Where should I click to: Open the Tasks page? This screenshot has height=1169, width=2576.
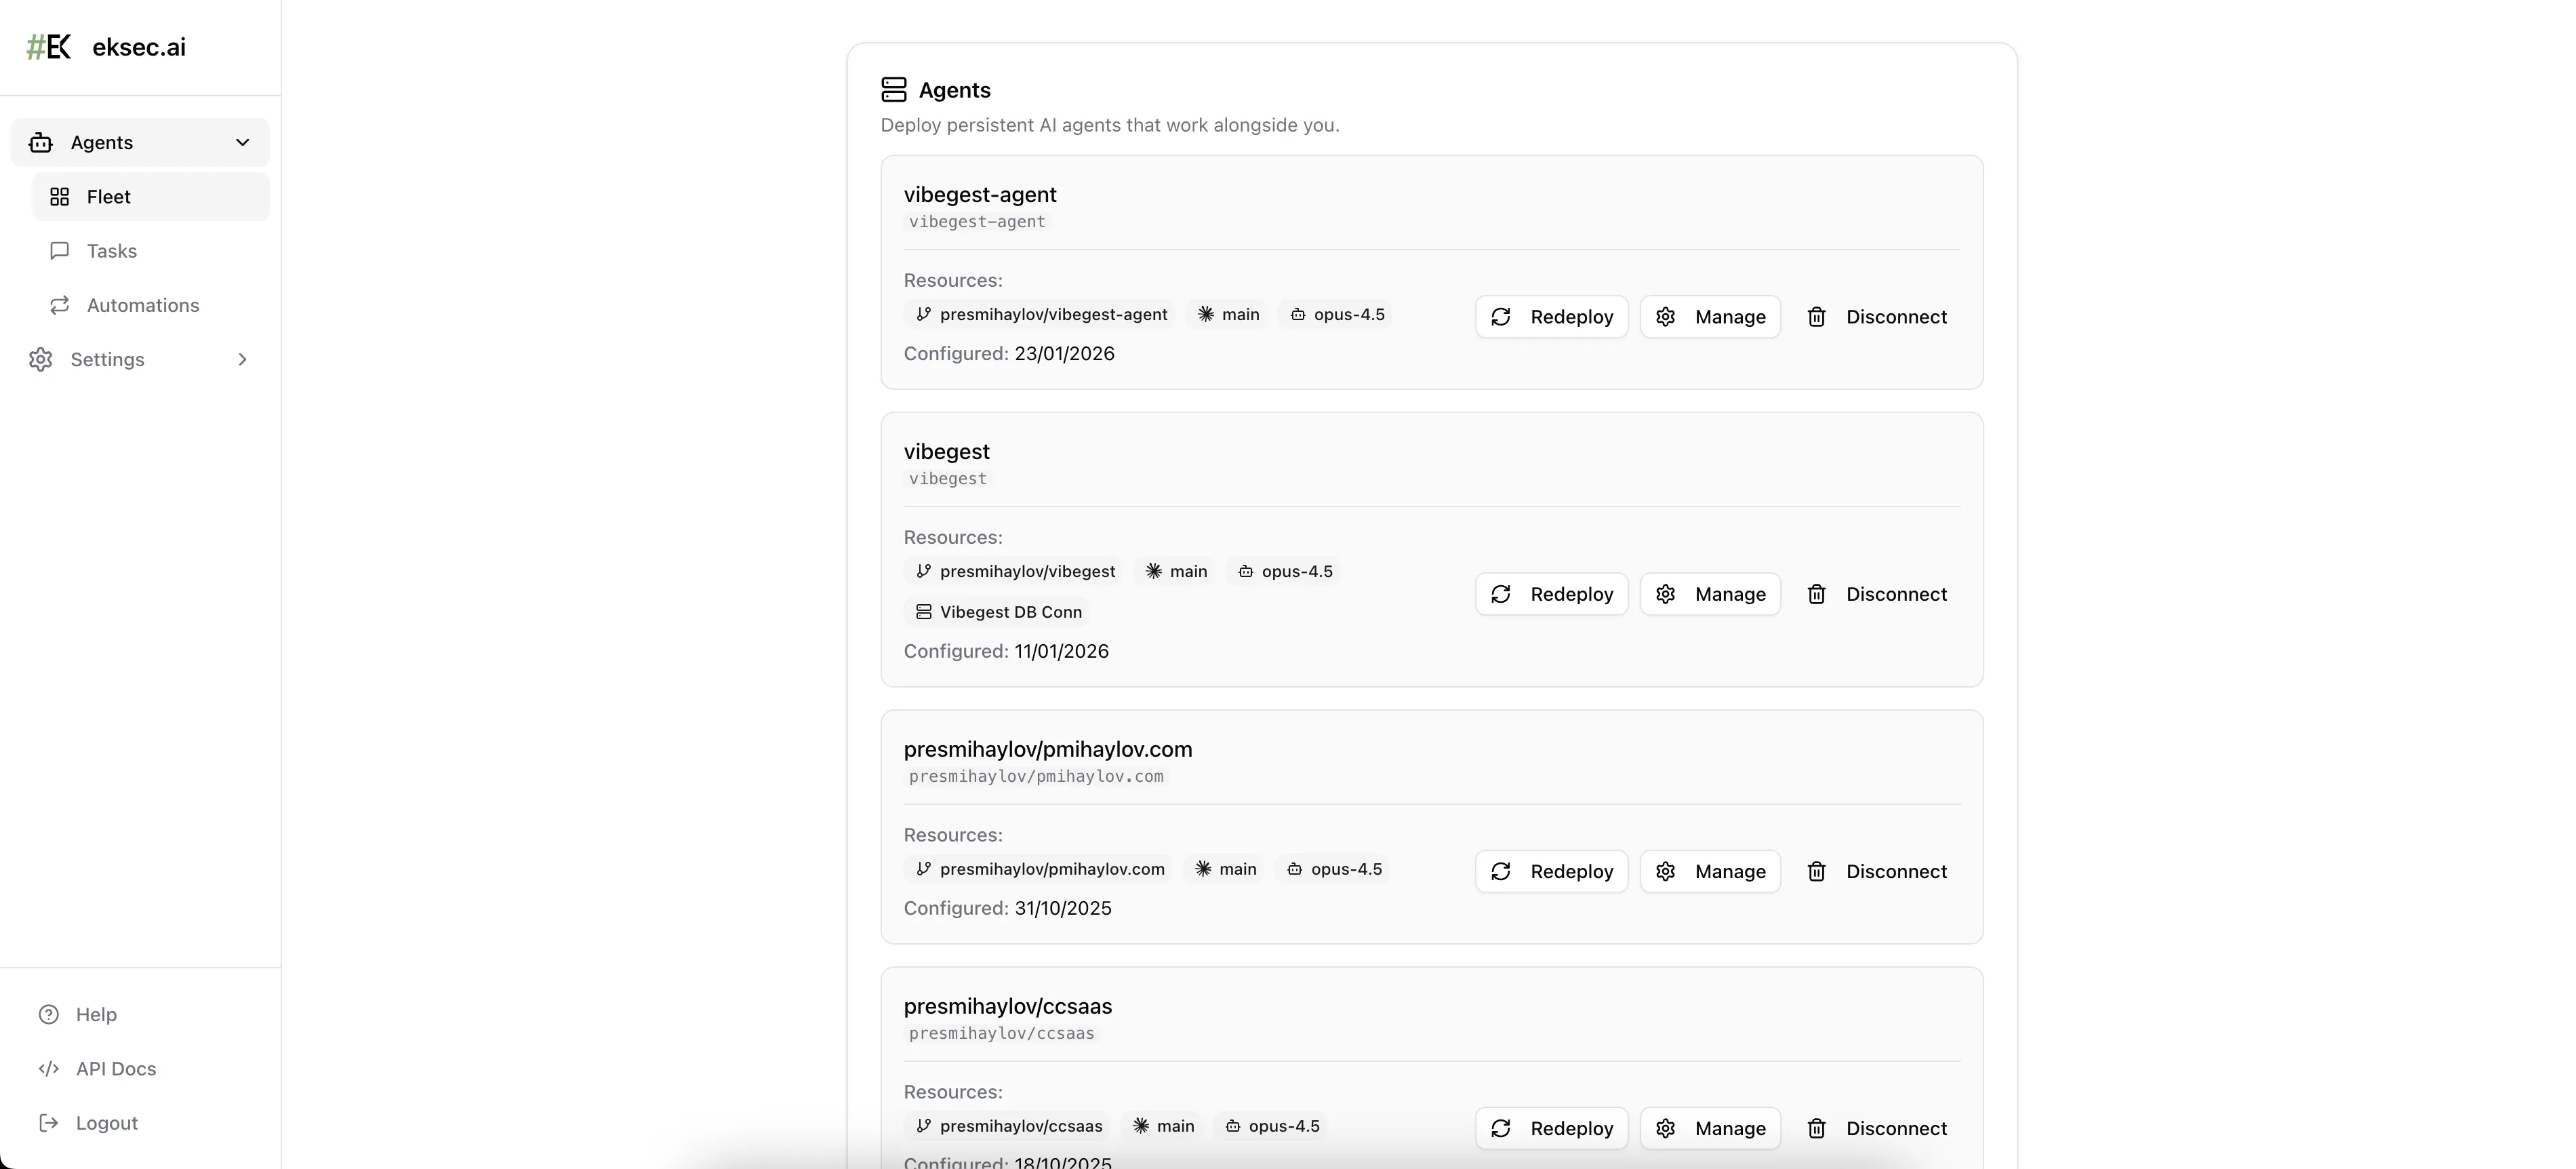[112, 251]
